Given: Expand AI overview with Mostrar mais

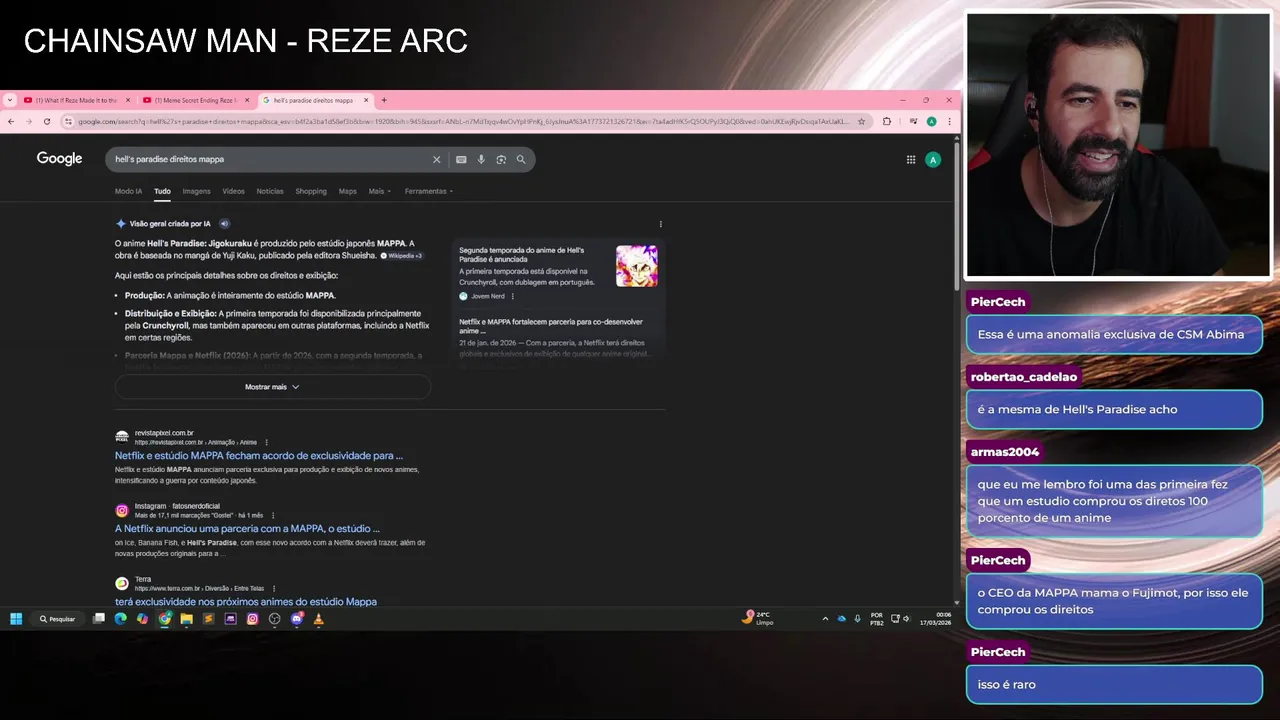Looking at the screenshot, I should tap(272, 387).
